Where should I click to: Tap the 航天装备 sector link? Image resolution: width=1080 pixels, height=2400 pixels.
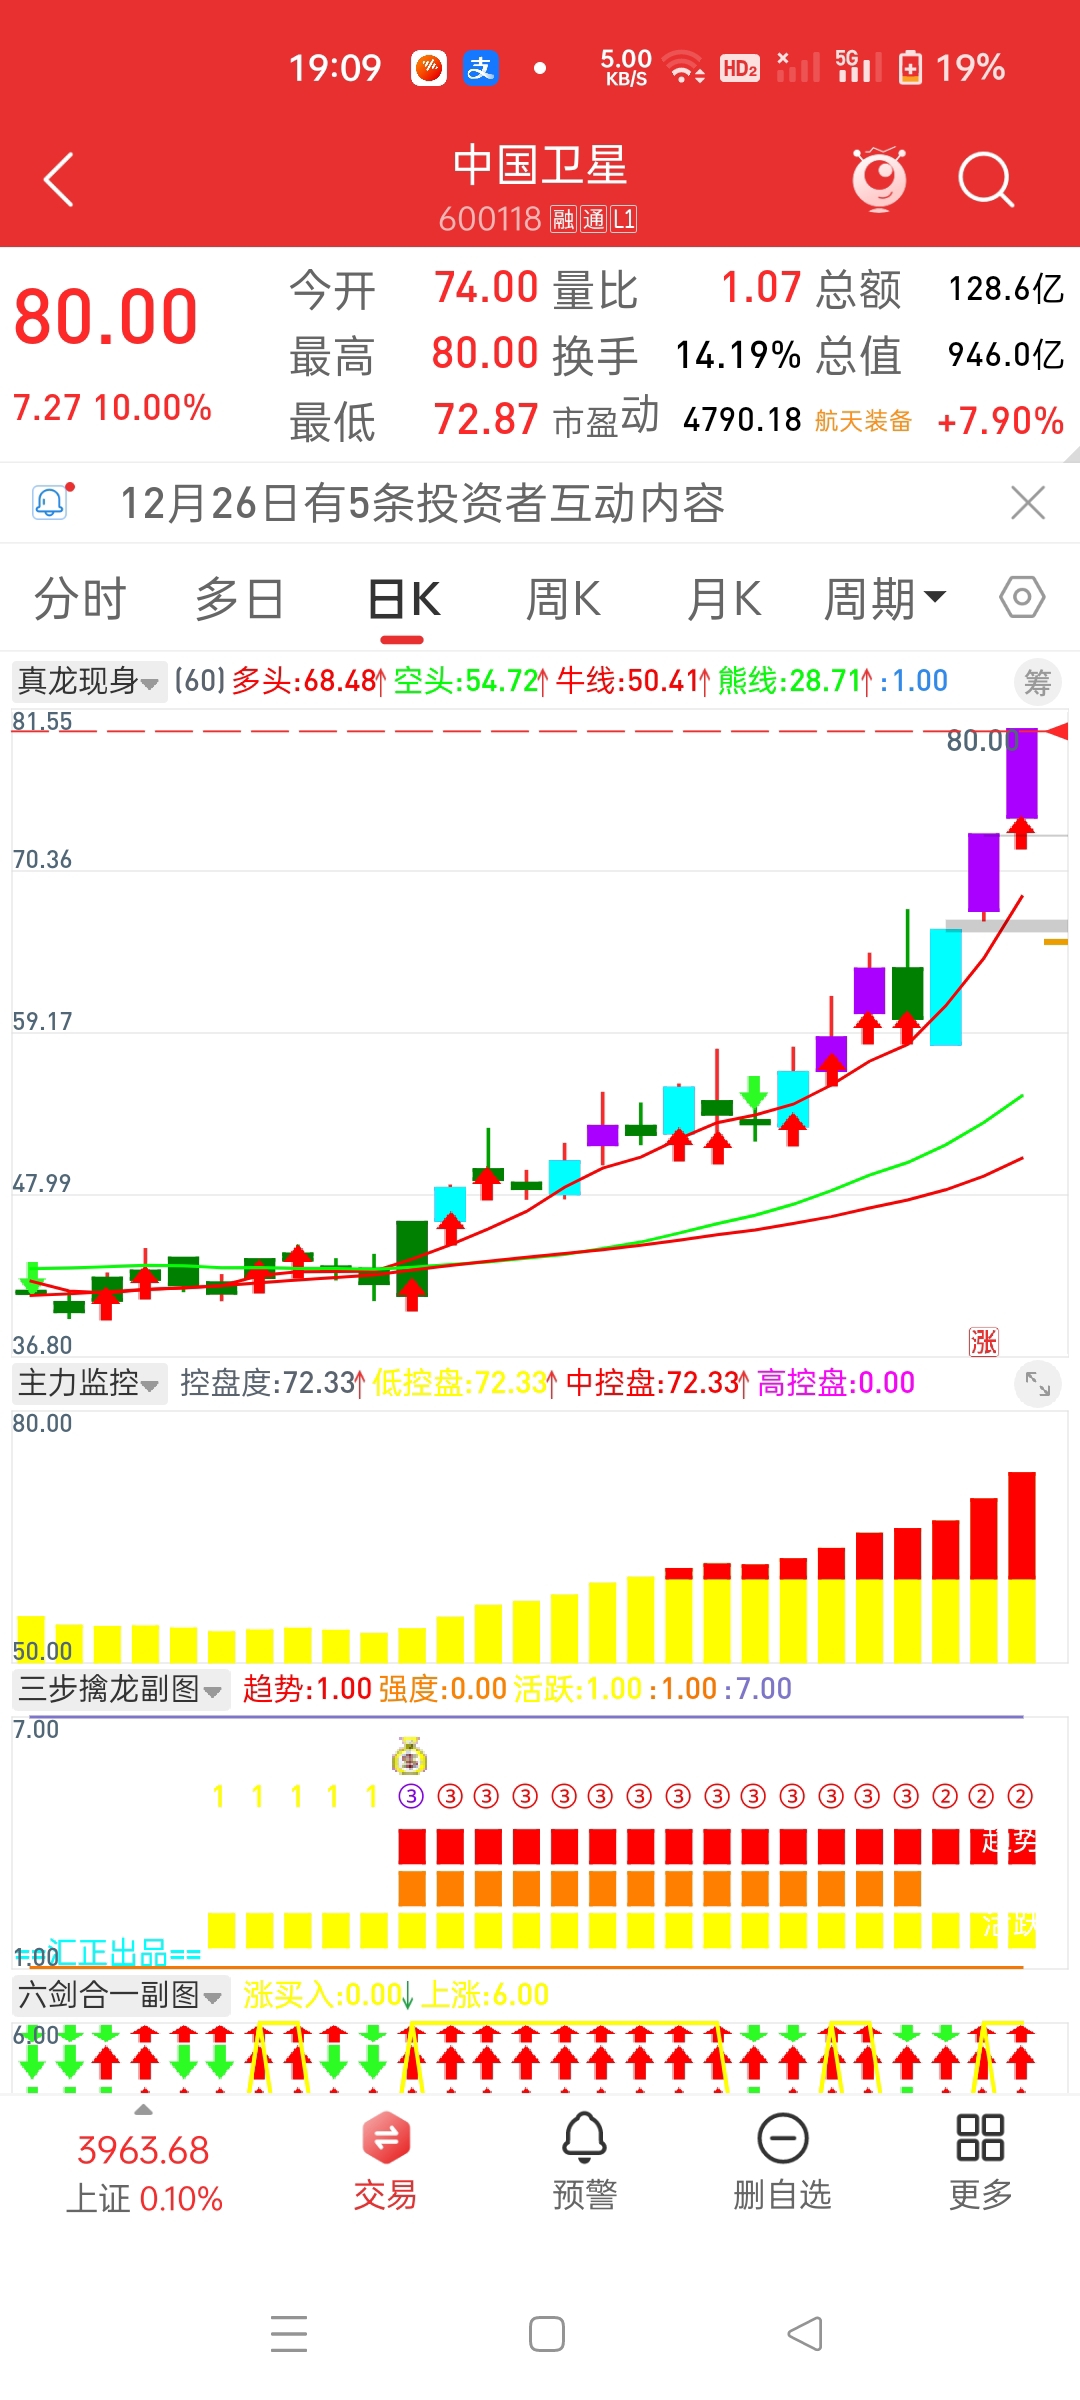(863, 421)
